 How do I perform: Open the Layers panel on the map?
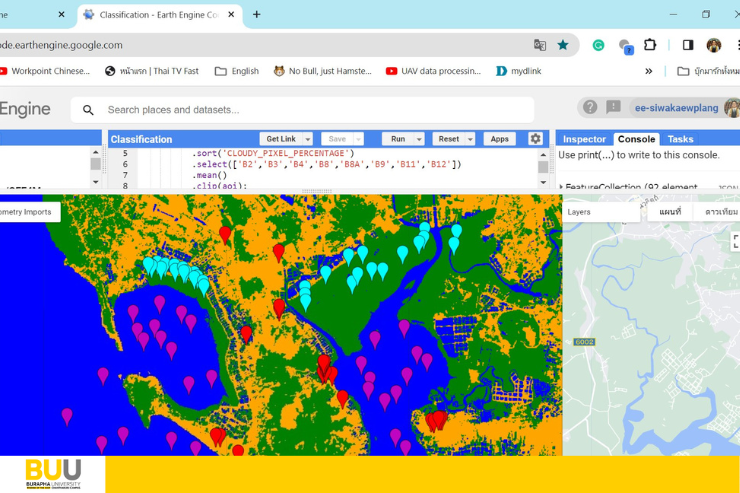coord(579,212)
